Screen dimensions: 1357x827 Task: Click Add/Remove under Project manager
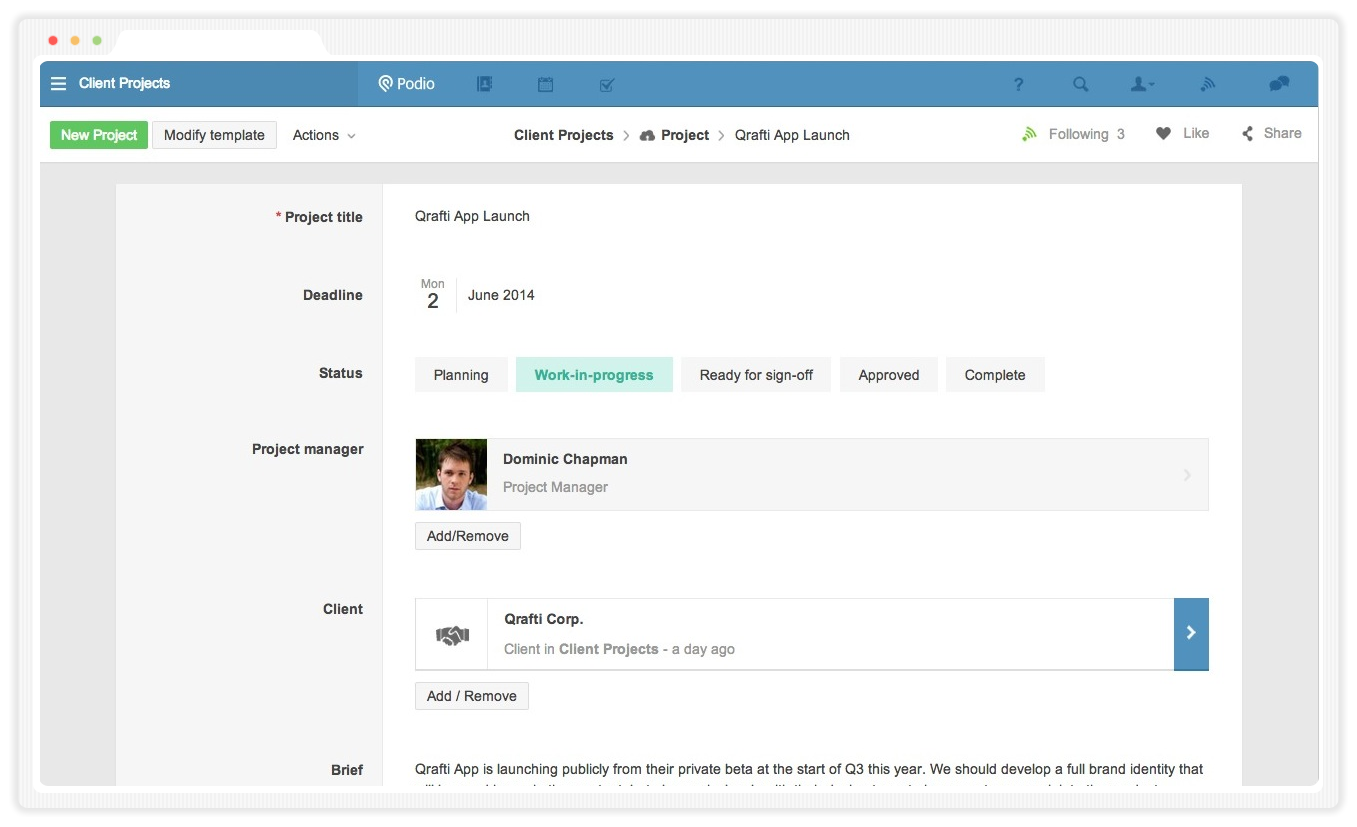point(468,536)
